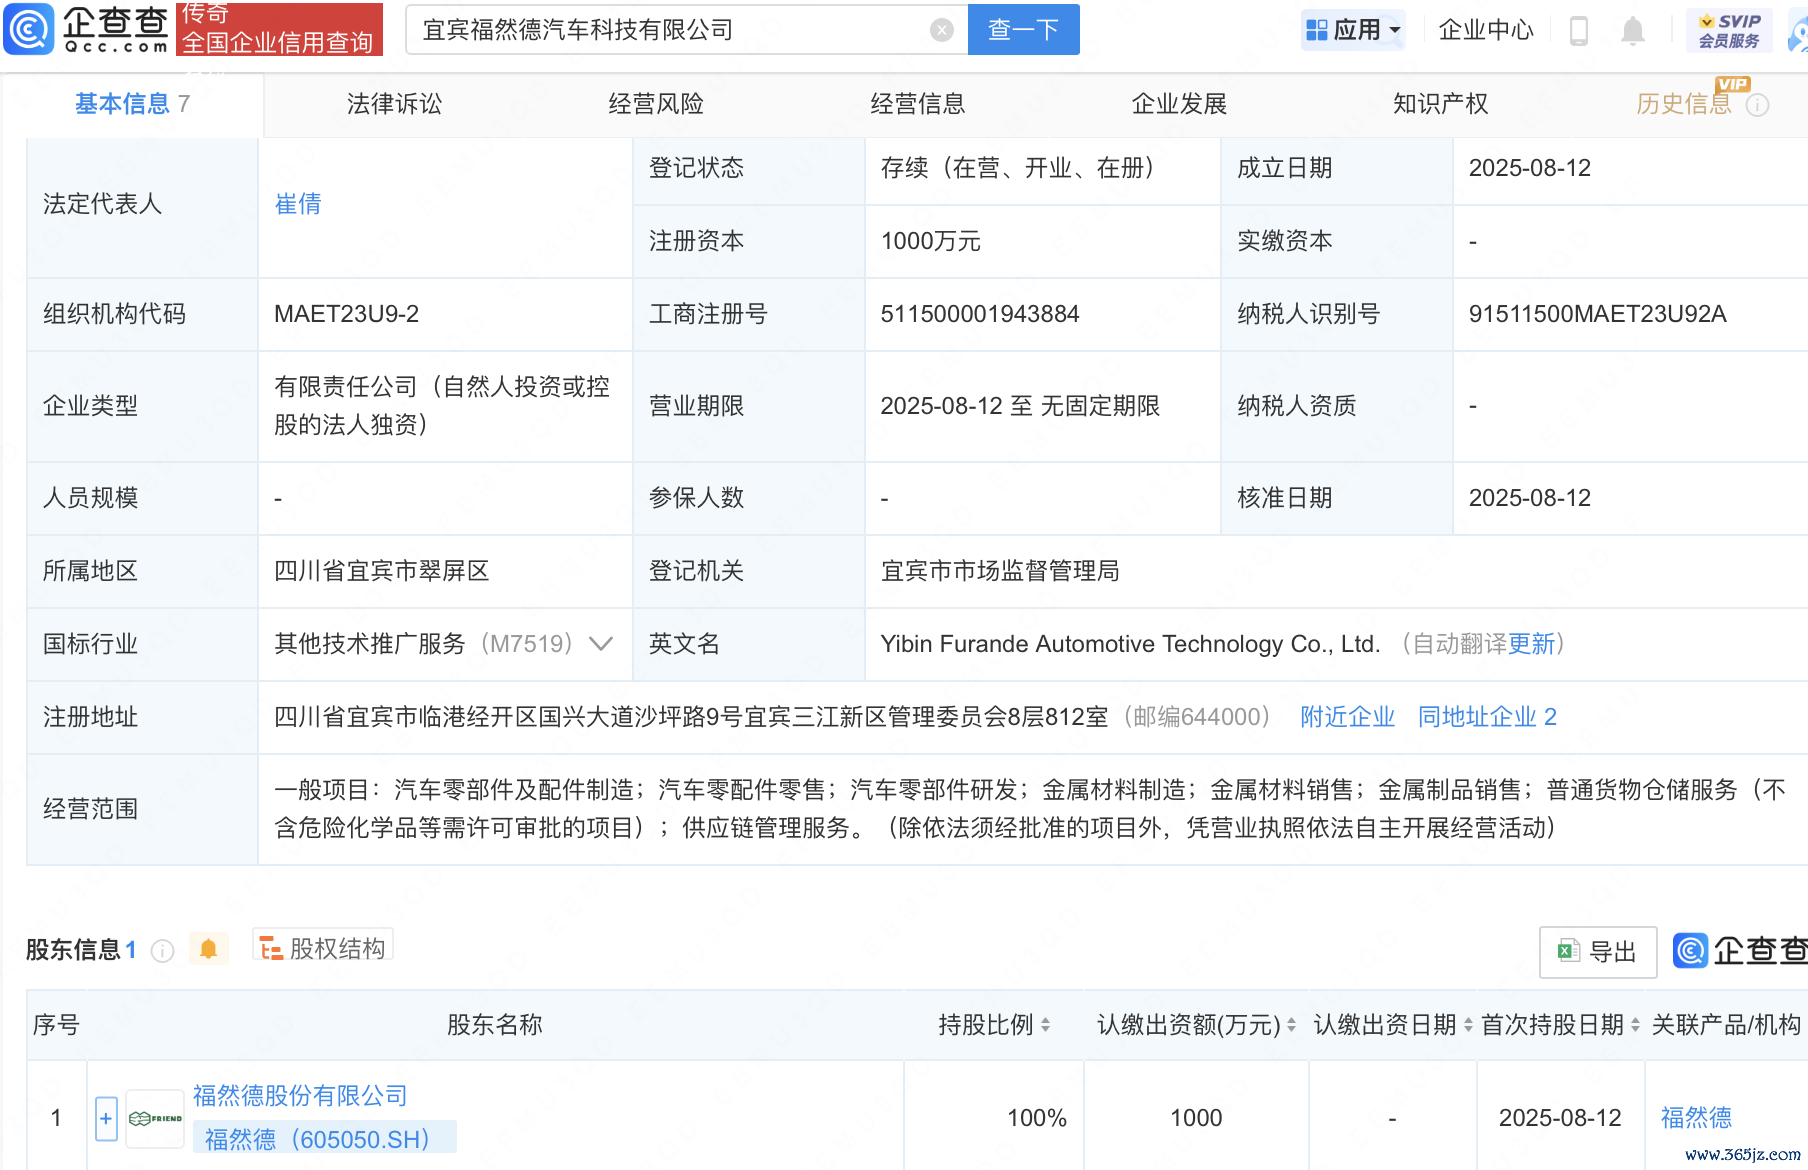Viewport: 1808px width, 1170px height.
Task: Expand shareholder row with plus button
Action: tap(106, 1118)
